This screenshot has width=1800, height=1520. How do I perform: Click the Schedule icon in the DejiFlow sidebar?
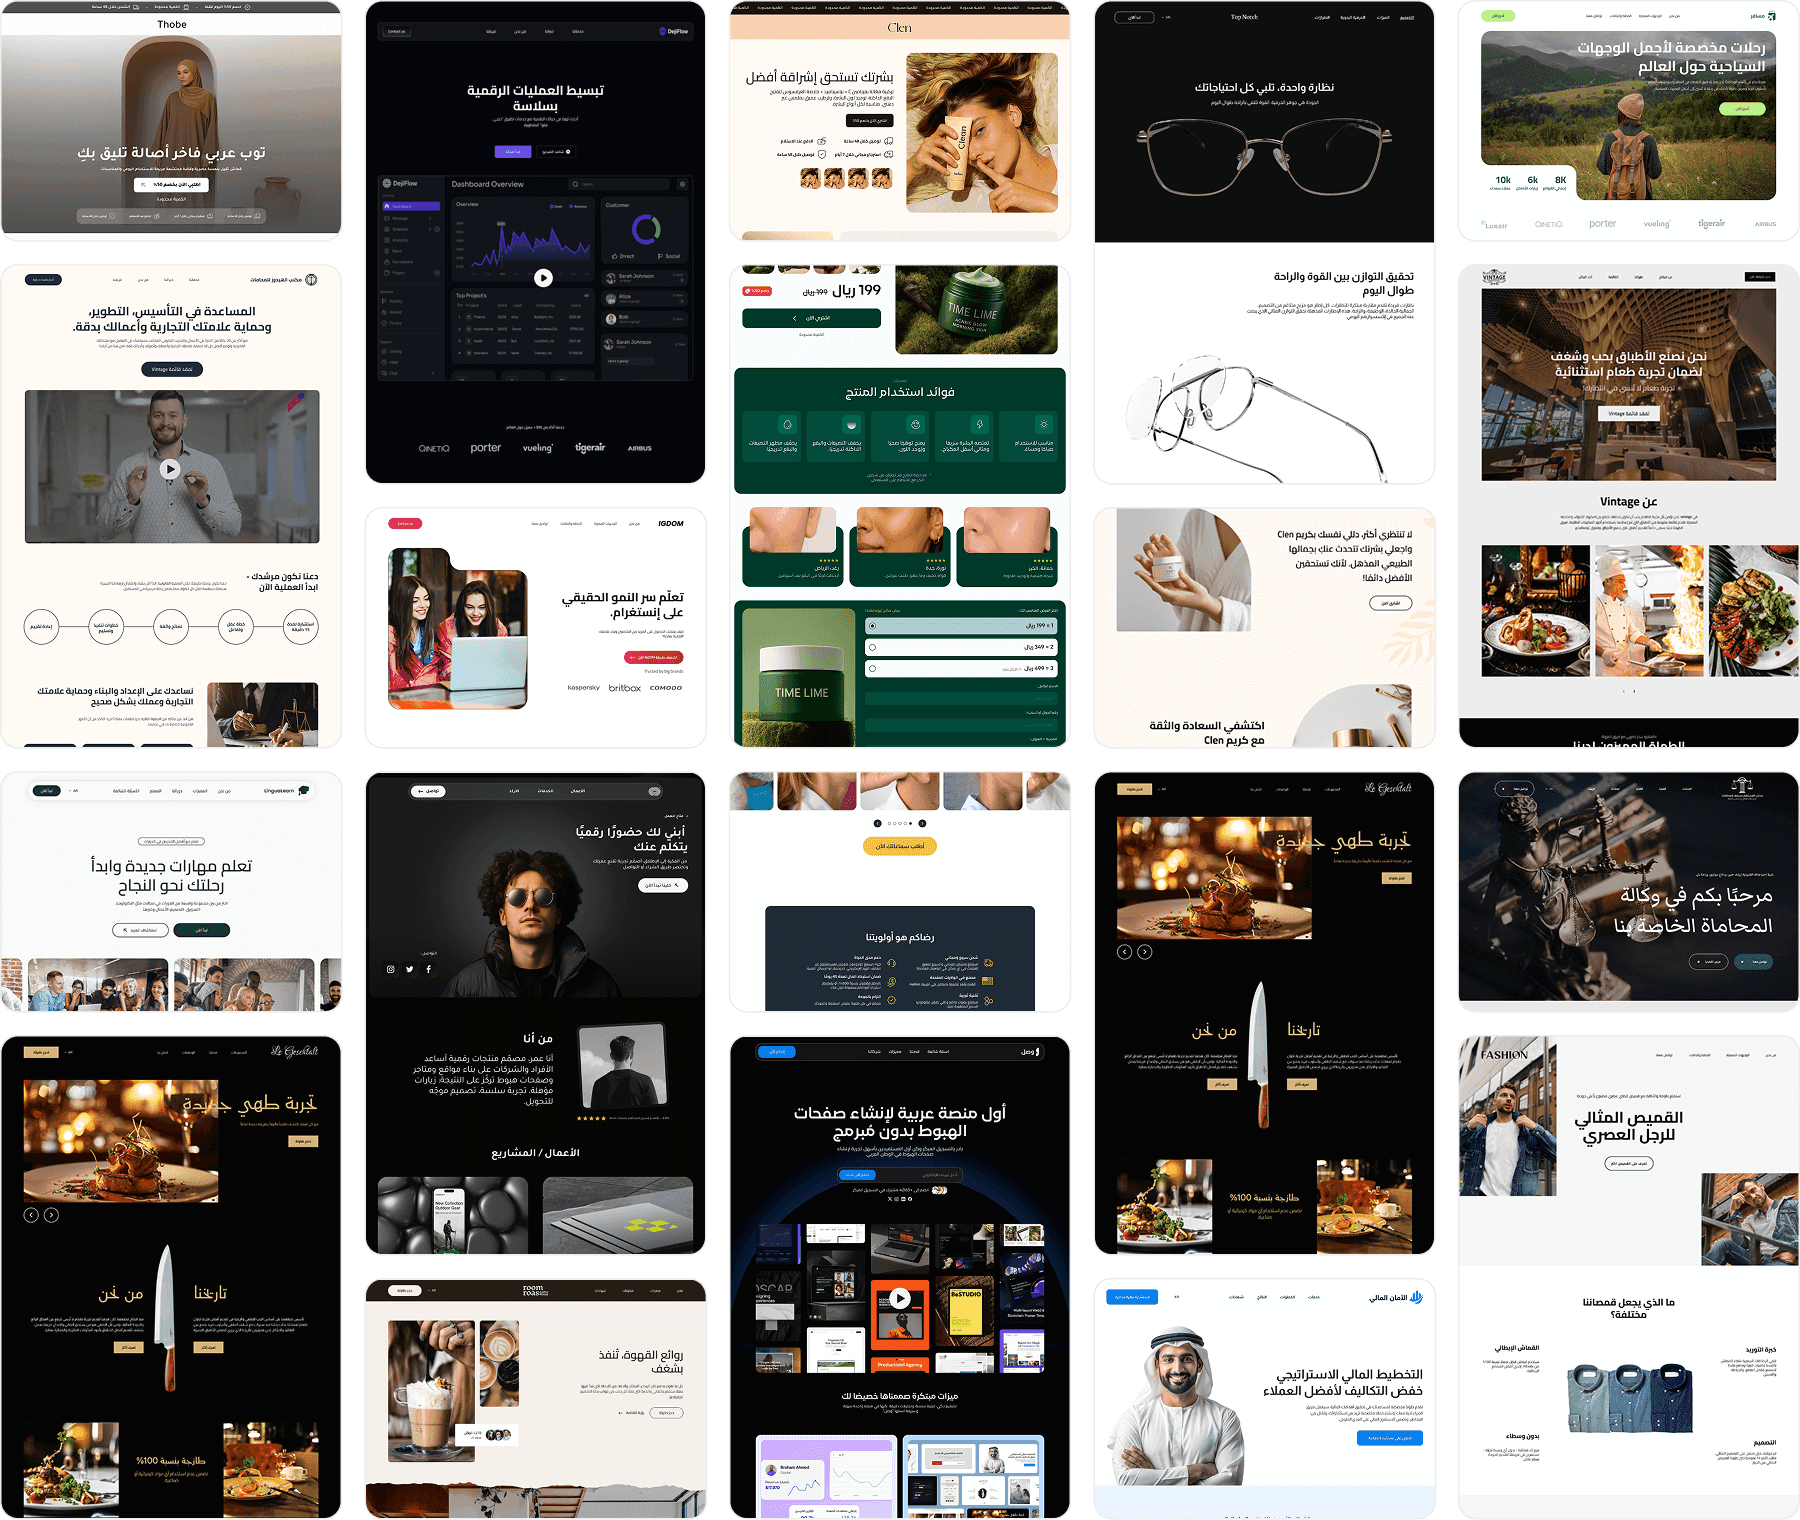[387, 229]
